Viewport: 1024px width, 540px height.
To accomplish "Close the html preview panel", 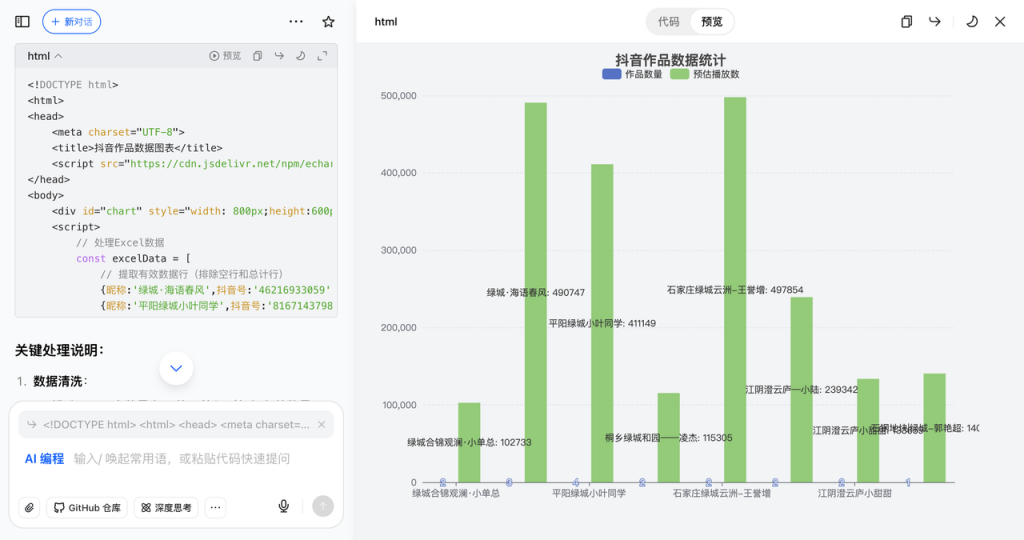I will pyautogui.click(x=1000, y=22).
